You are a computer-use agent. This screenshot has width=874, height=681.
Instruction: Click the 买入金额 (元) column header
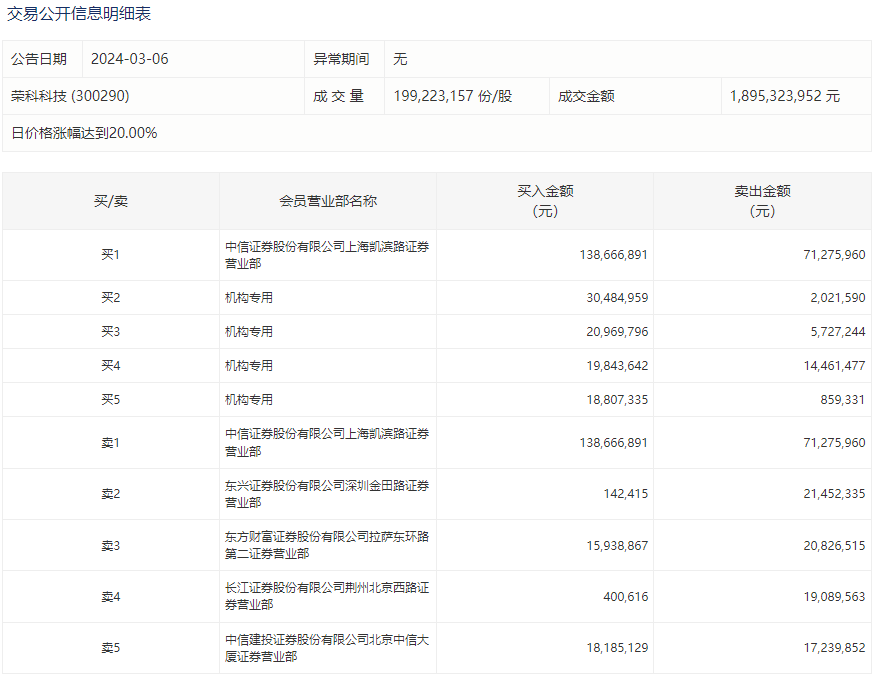(x=545, y=201)
